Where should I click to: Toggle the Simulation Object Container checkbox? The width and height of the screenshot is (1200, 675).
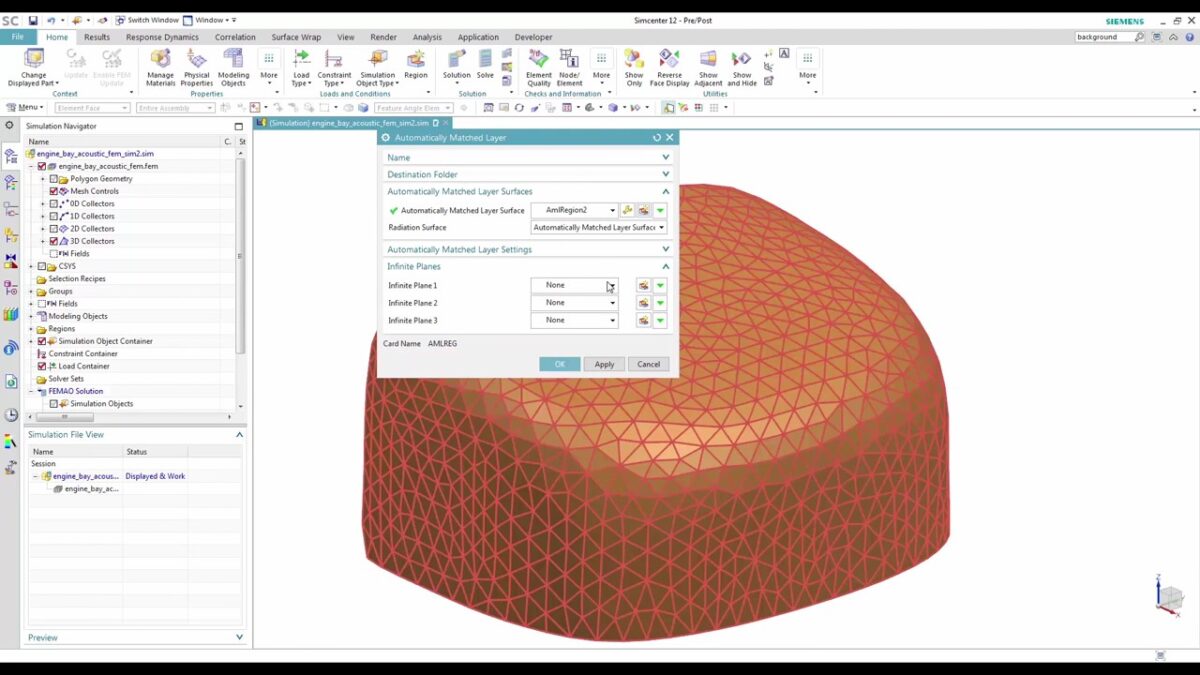pos(41,341)
